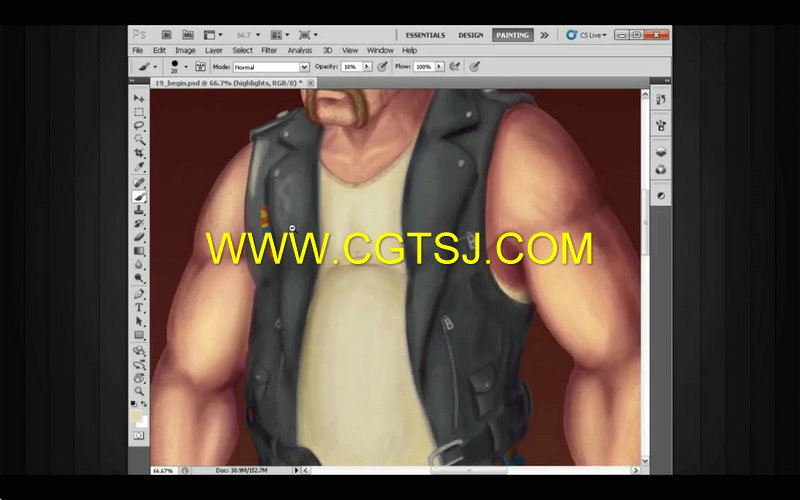Open the Analysis menu
The image size is (800, 500).
click(x=299, y=51)
